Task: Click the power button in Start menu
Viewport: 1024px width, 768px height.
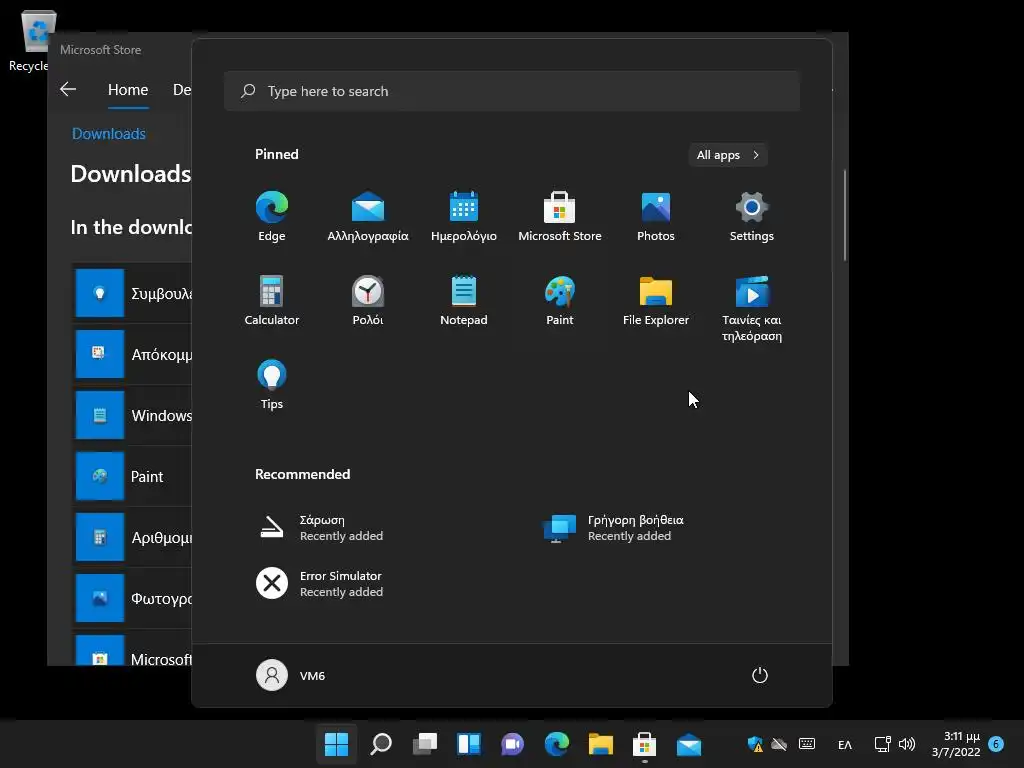Action: (x=760, y=675)
